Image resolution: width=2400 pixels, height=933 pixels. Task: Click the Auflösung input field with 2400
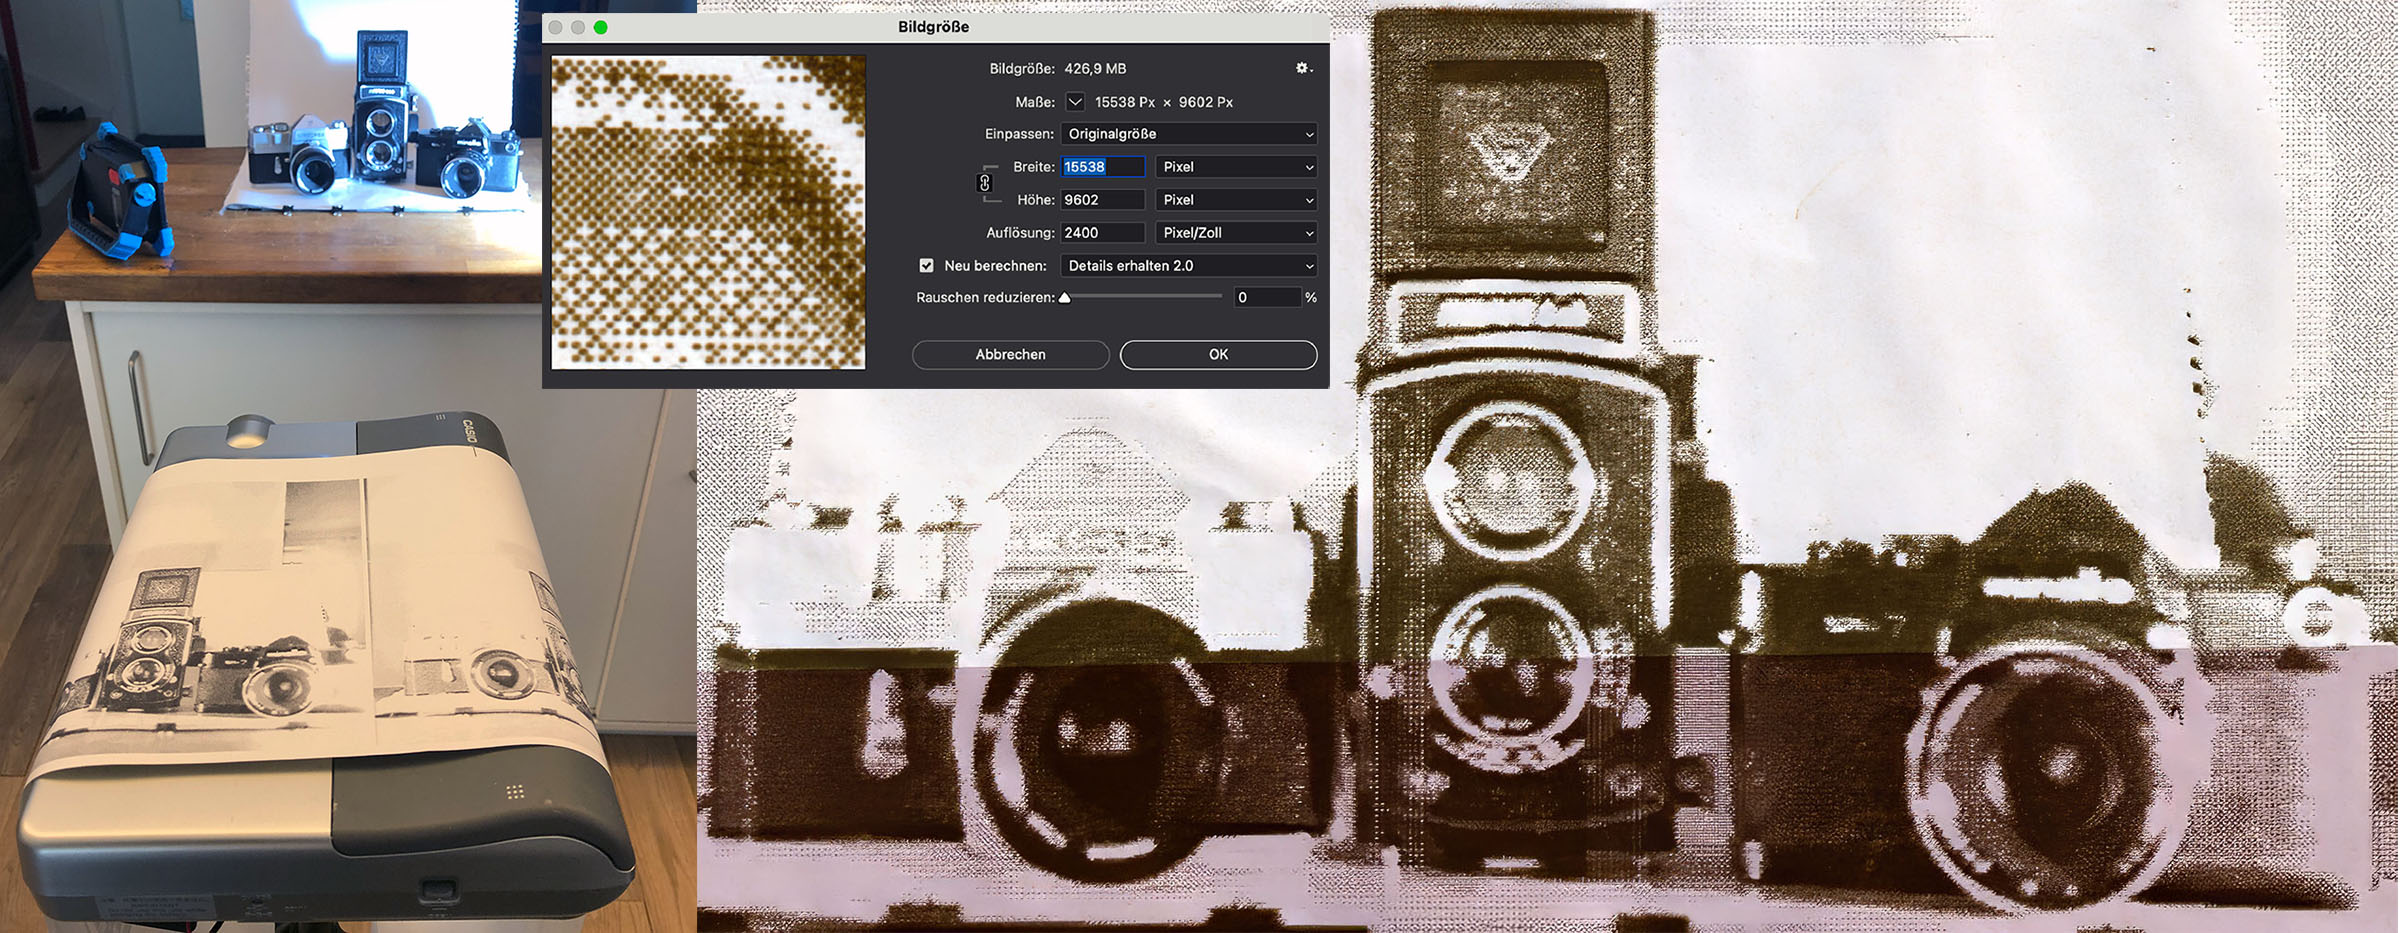click(1102, 233)
